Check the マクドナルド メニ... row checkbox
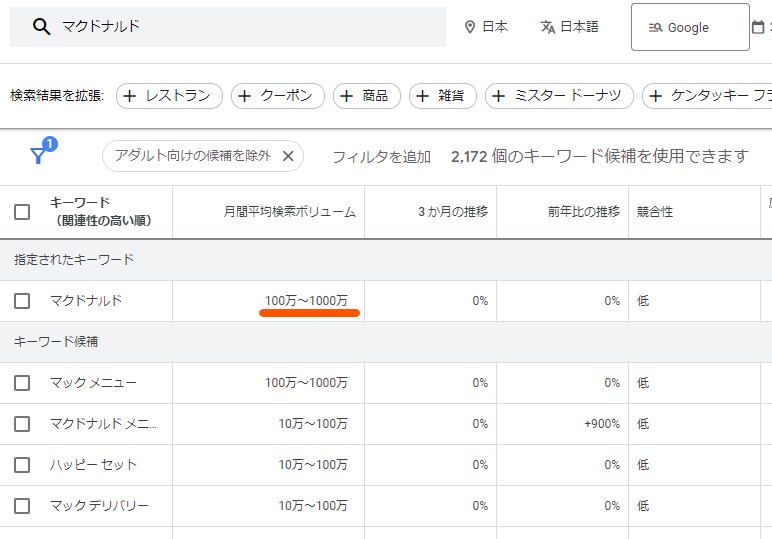This screenshot has height=539, width=772. [22, 424]
